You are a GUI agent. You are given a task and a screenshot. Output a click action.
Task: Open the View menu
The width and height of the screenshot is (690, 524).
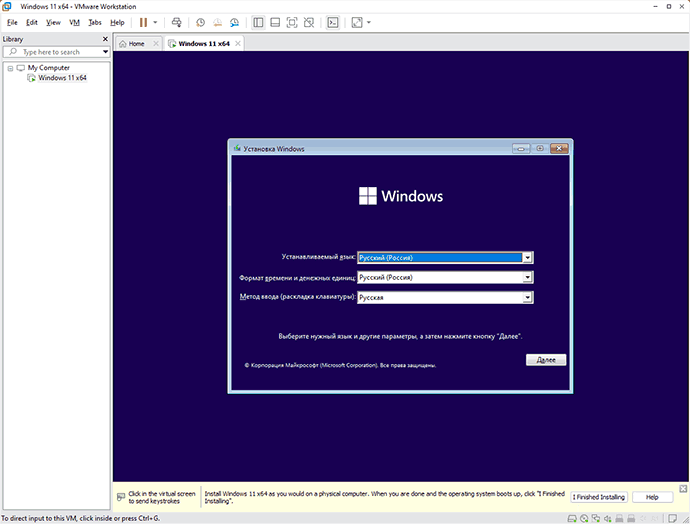53,22
